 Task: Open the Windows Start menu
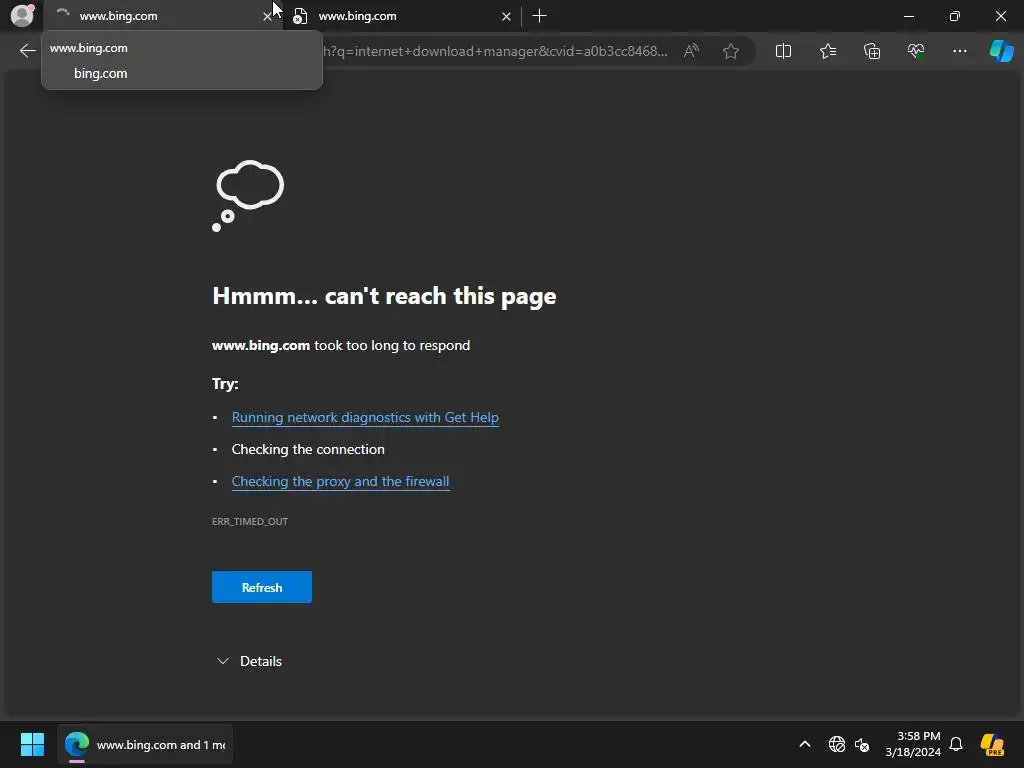[32, 744]
